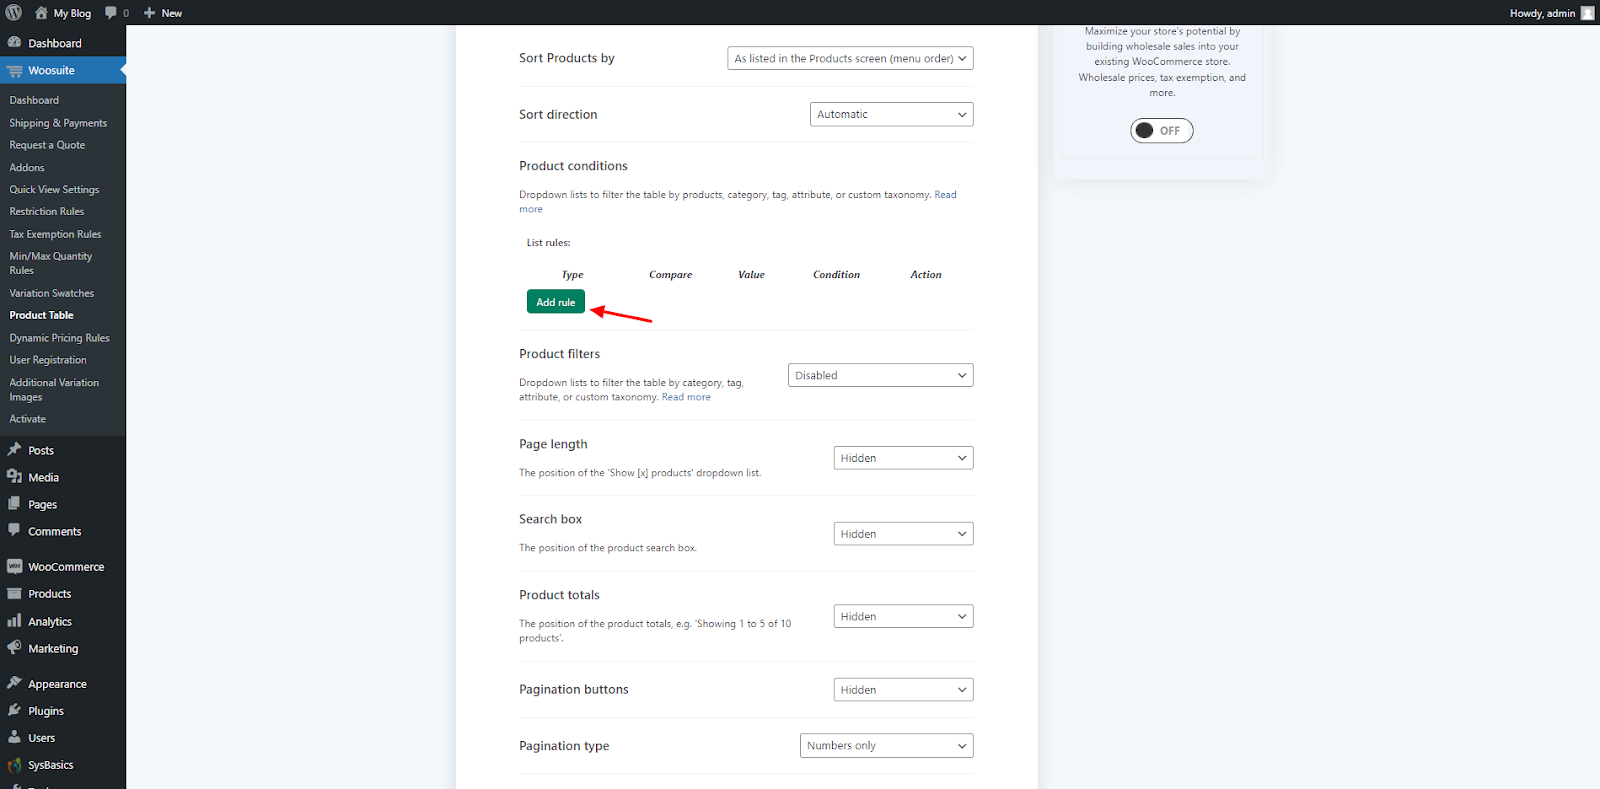Screen dimensions: 1600x789
Task: Click the Product conditions heading
Action: click(x=573, y=166)
